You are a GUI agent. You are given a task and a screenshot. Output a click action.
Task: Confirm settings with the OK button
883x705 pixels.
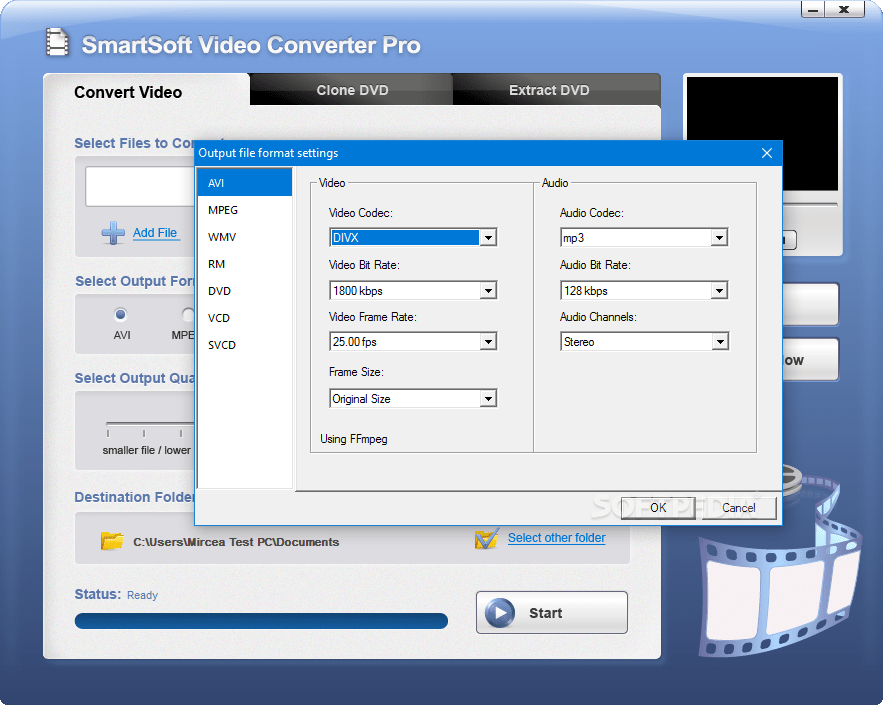657,508
